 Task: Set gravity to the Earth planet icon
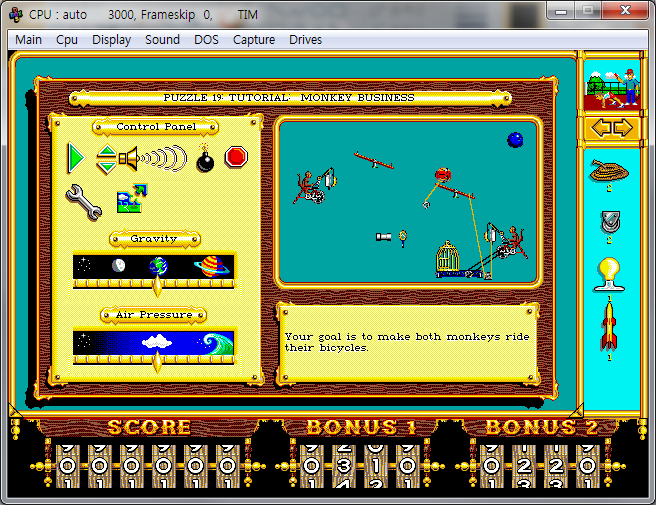(x=159, y=266)
